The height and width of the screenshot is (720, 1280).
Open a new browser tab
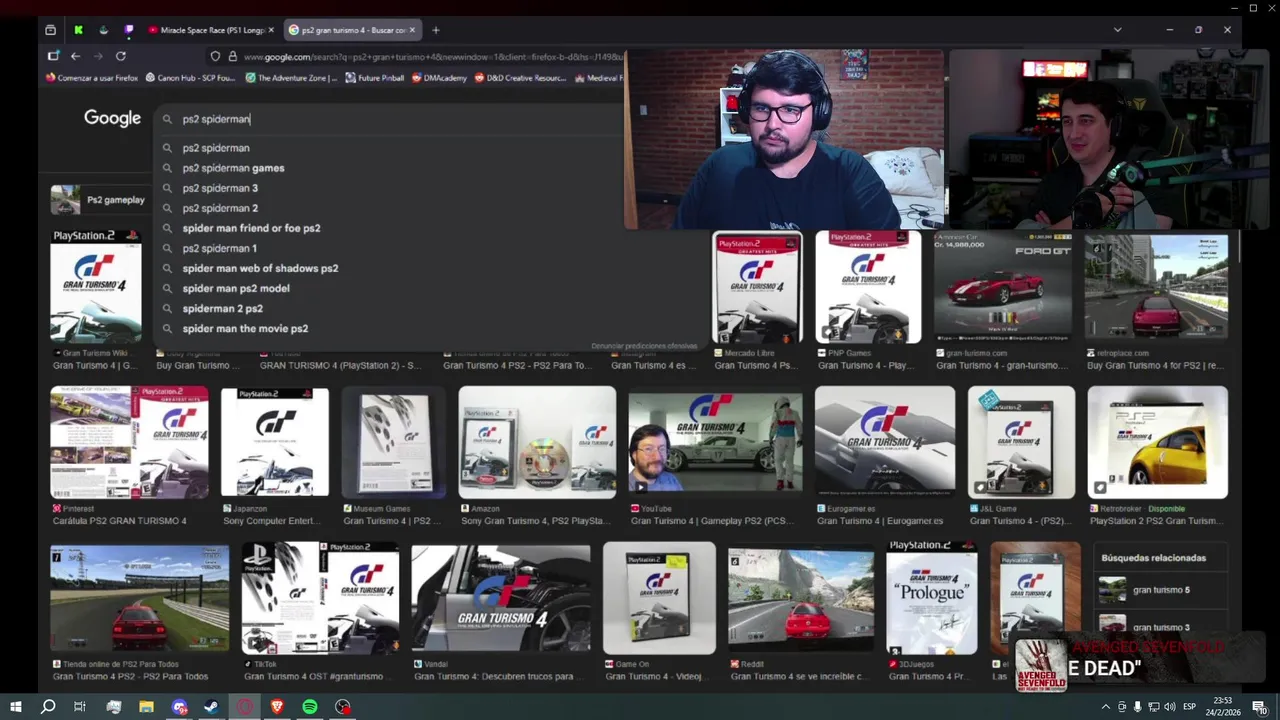pyautogui.click(x=435, y=30)
